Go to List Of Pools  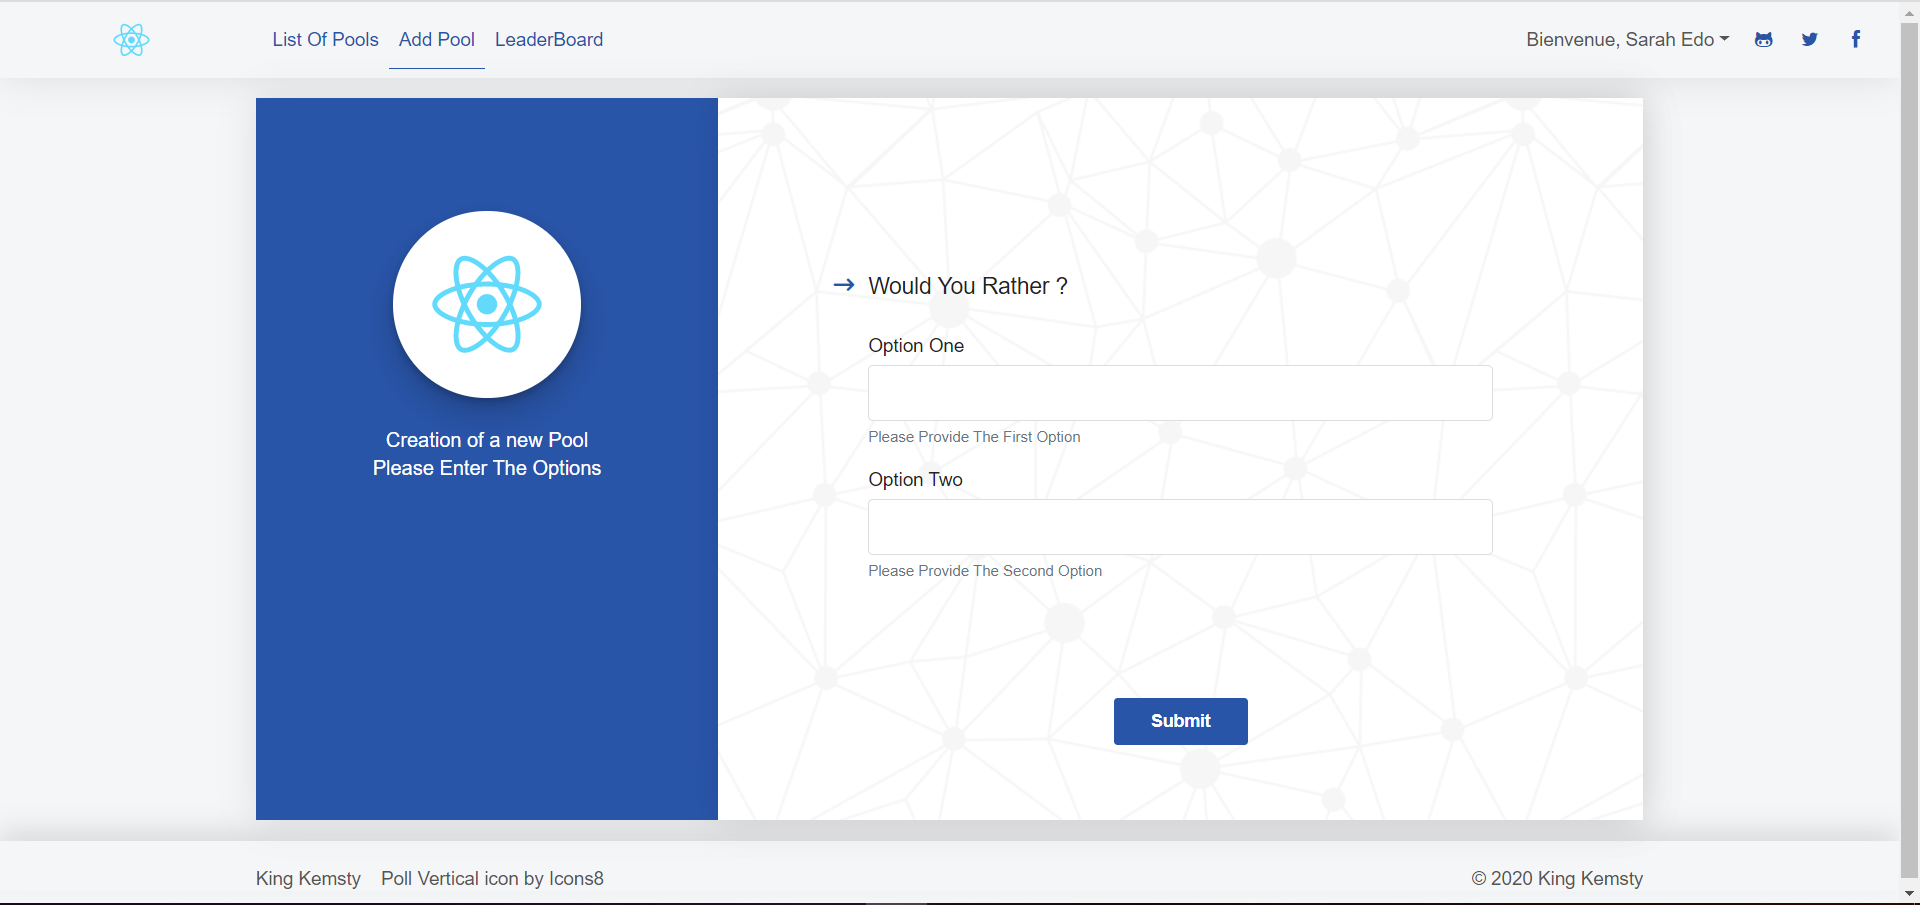pos(325,39)
